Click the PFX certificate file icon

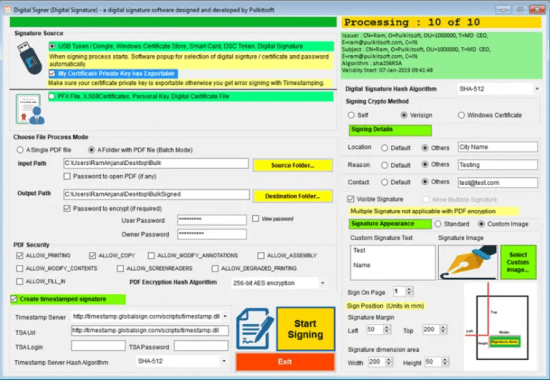click(30, 109)
